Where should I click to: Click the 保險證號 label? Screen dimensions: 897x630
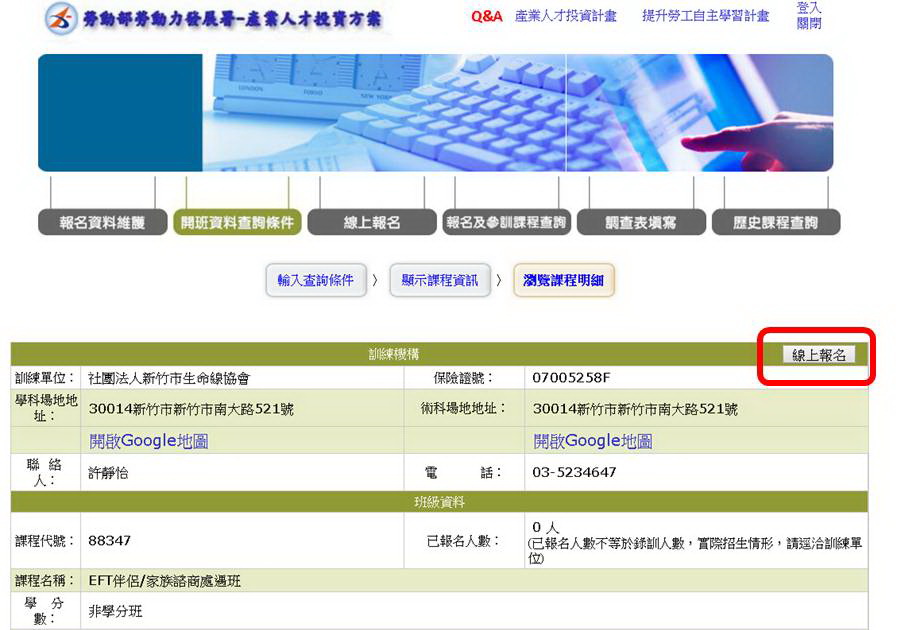tap(463, 378)
